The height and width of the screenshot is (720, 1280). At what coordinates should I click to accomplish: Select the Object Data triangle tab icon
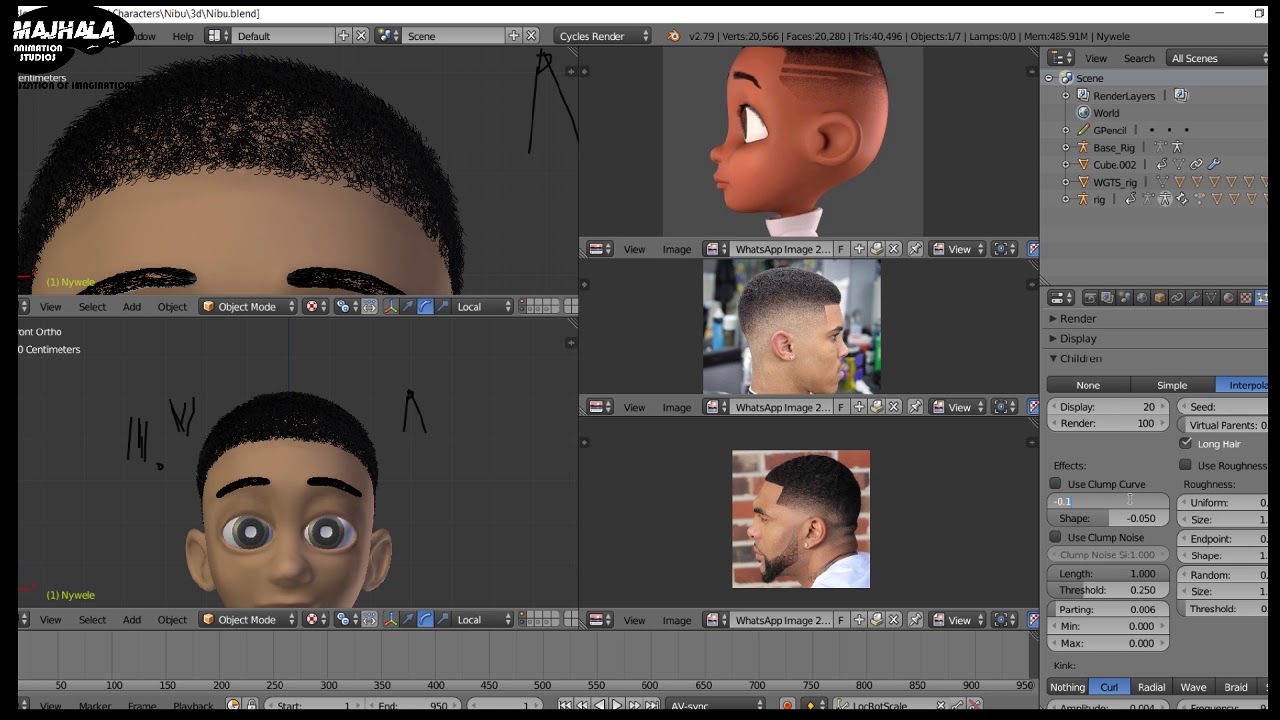coord(1211,298)
